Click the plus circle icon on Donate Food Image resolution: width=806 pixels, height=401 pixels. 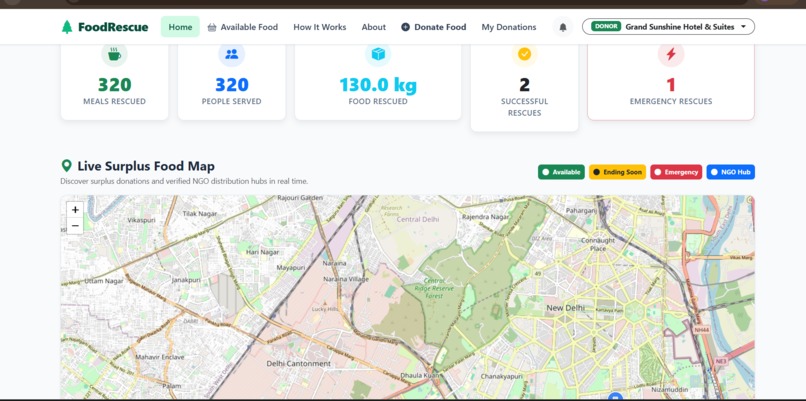click(x=406, y=27)
